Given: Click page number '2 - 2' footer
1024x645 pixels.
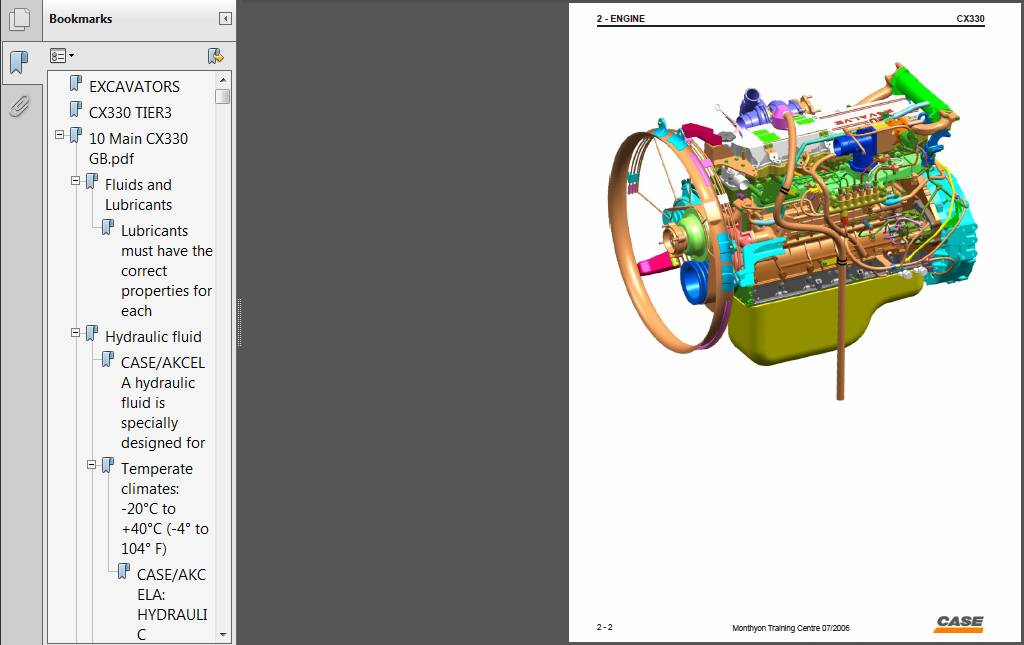Looking at the screenshot, I should click(x=604, y=627).
